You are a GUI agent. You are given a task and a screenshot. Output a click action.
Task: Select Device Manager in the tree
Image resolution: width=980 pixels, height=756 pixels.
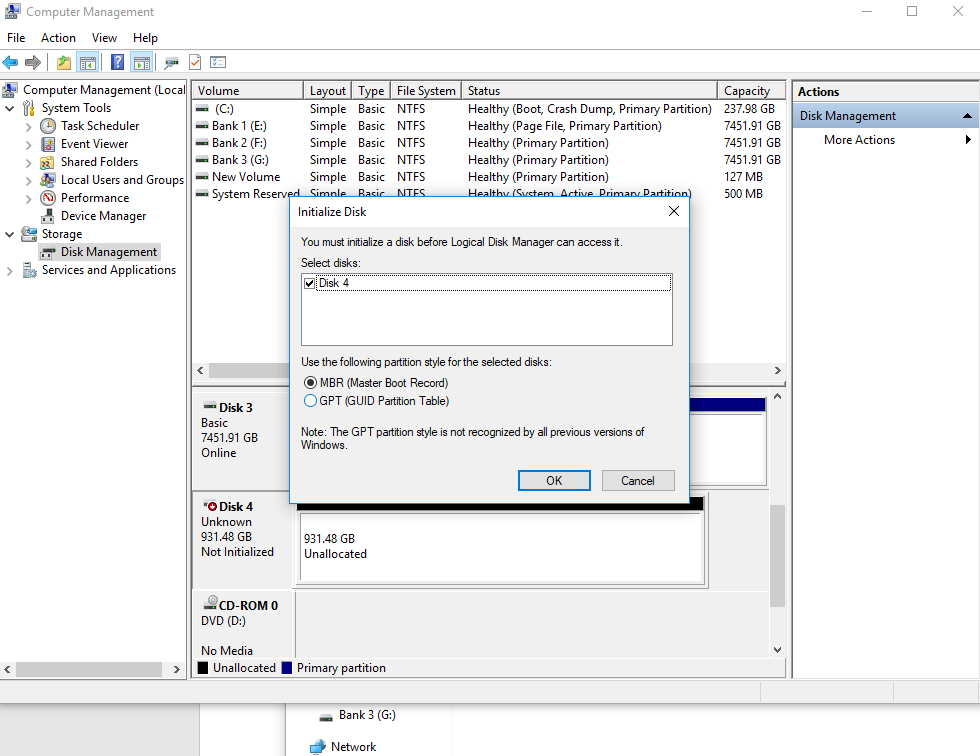(103, 216)
